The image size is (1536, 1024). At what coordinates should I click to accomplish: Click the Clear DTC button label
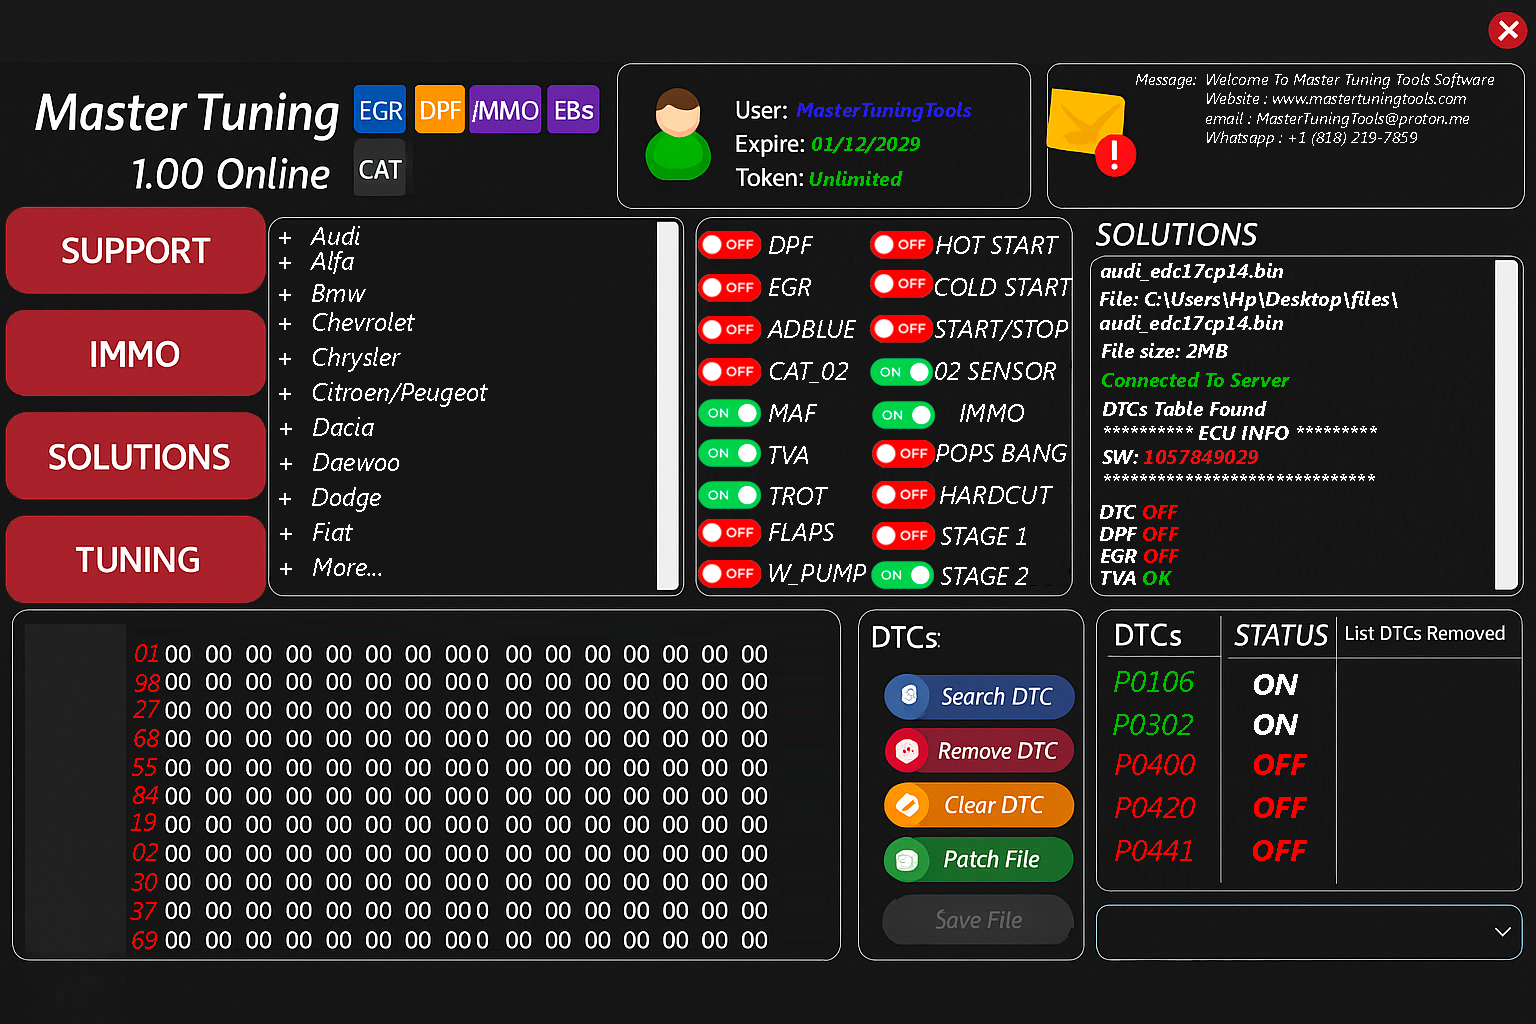[x=993, y=805]
